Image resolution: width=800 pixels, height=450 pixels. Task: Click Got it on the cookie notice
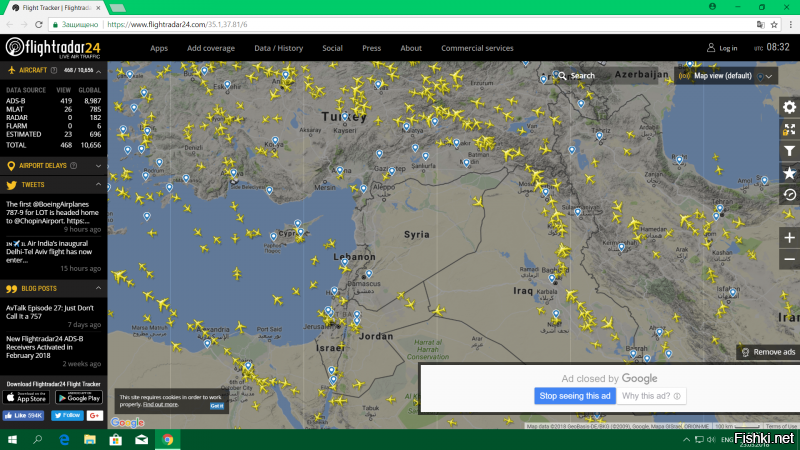tap(217, 406)
